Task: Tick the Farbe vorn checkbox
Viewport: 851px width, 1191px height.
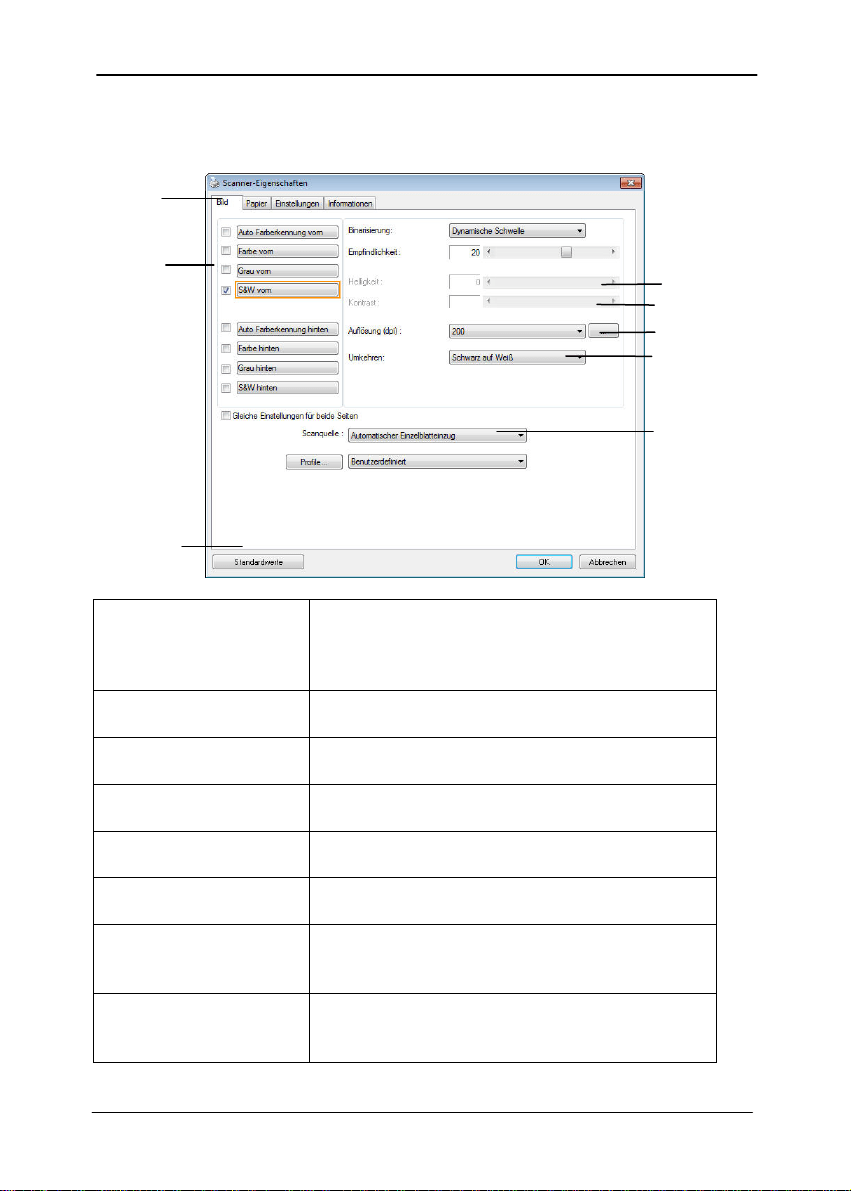Action: (x=226, y=250)
